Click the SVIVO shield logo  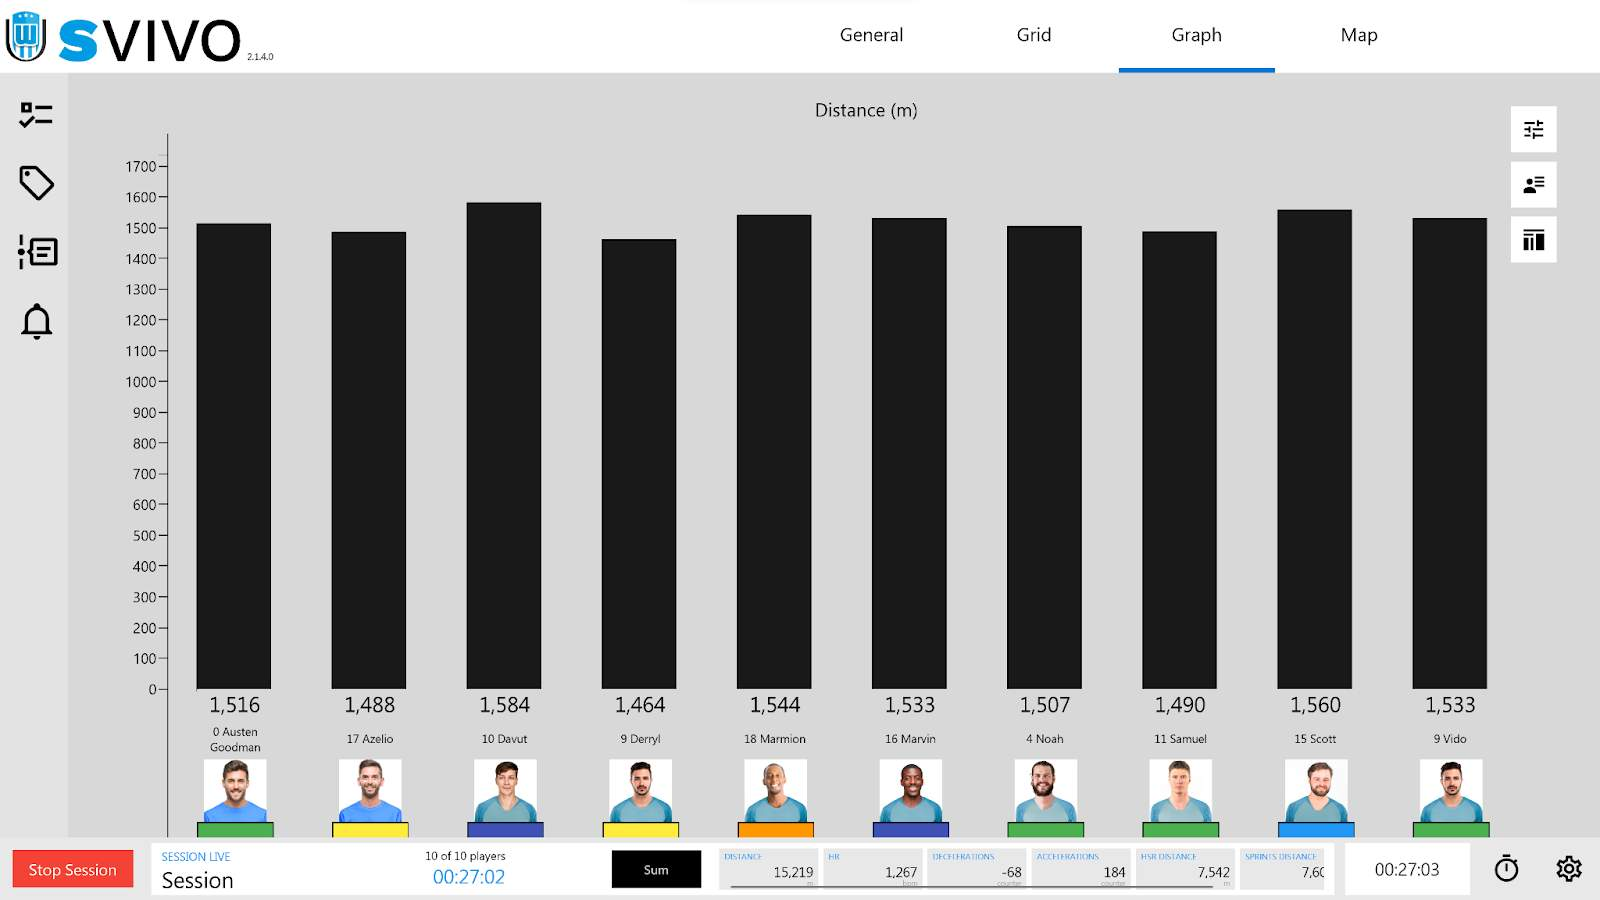(26, 37)
